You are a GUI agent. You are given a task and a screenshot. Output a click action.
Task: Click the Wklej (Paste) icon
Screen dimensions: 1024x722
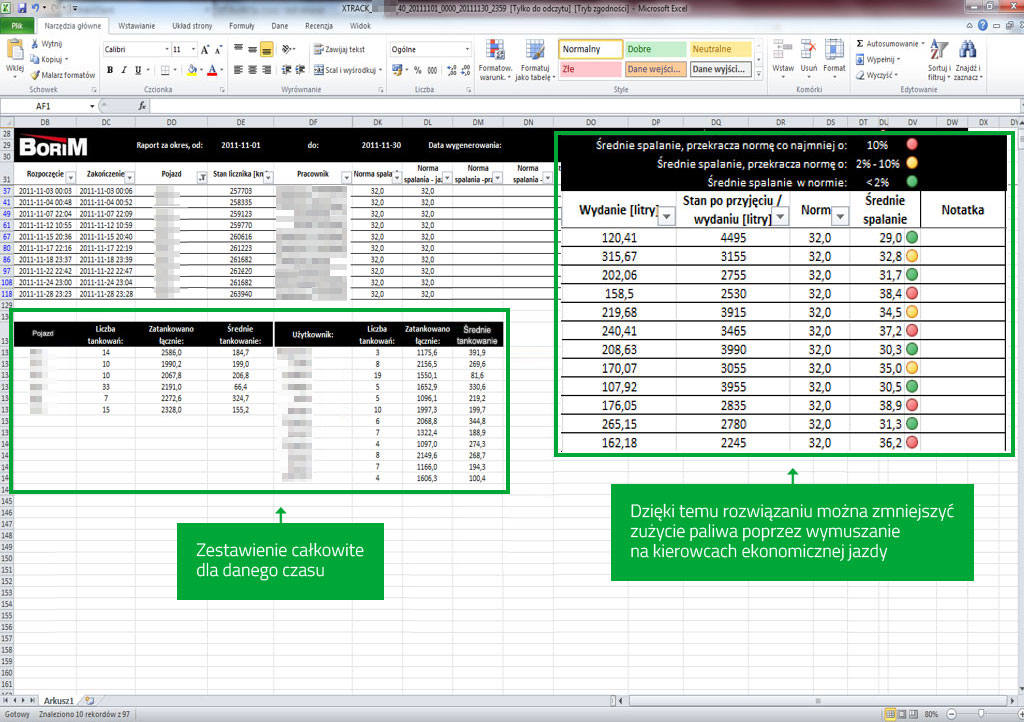pyautogui.click(x=14, y=51)
